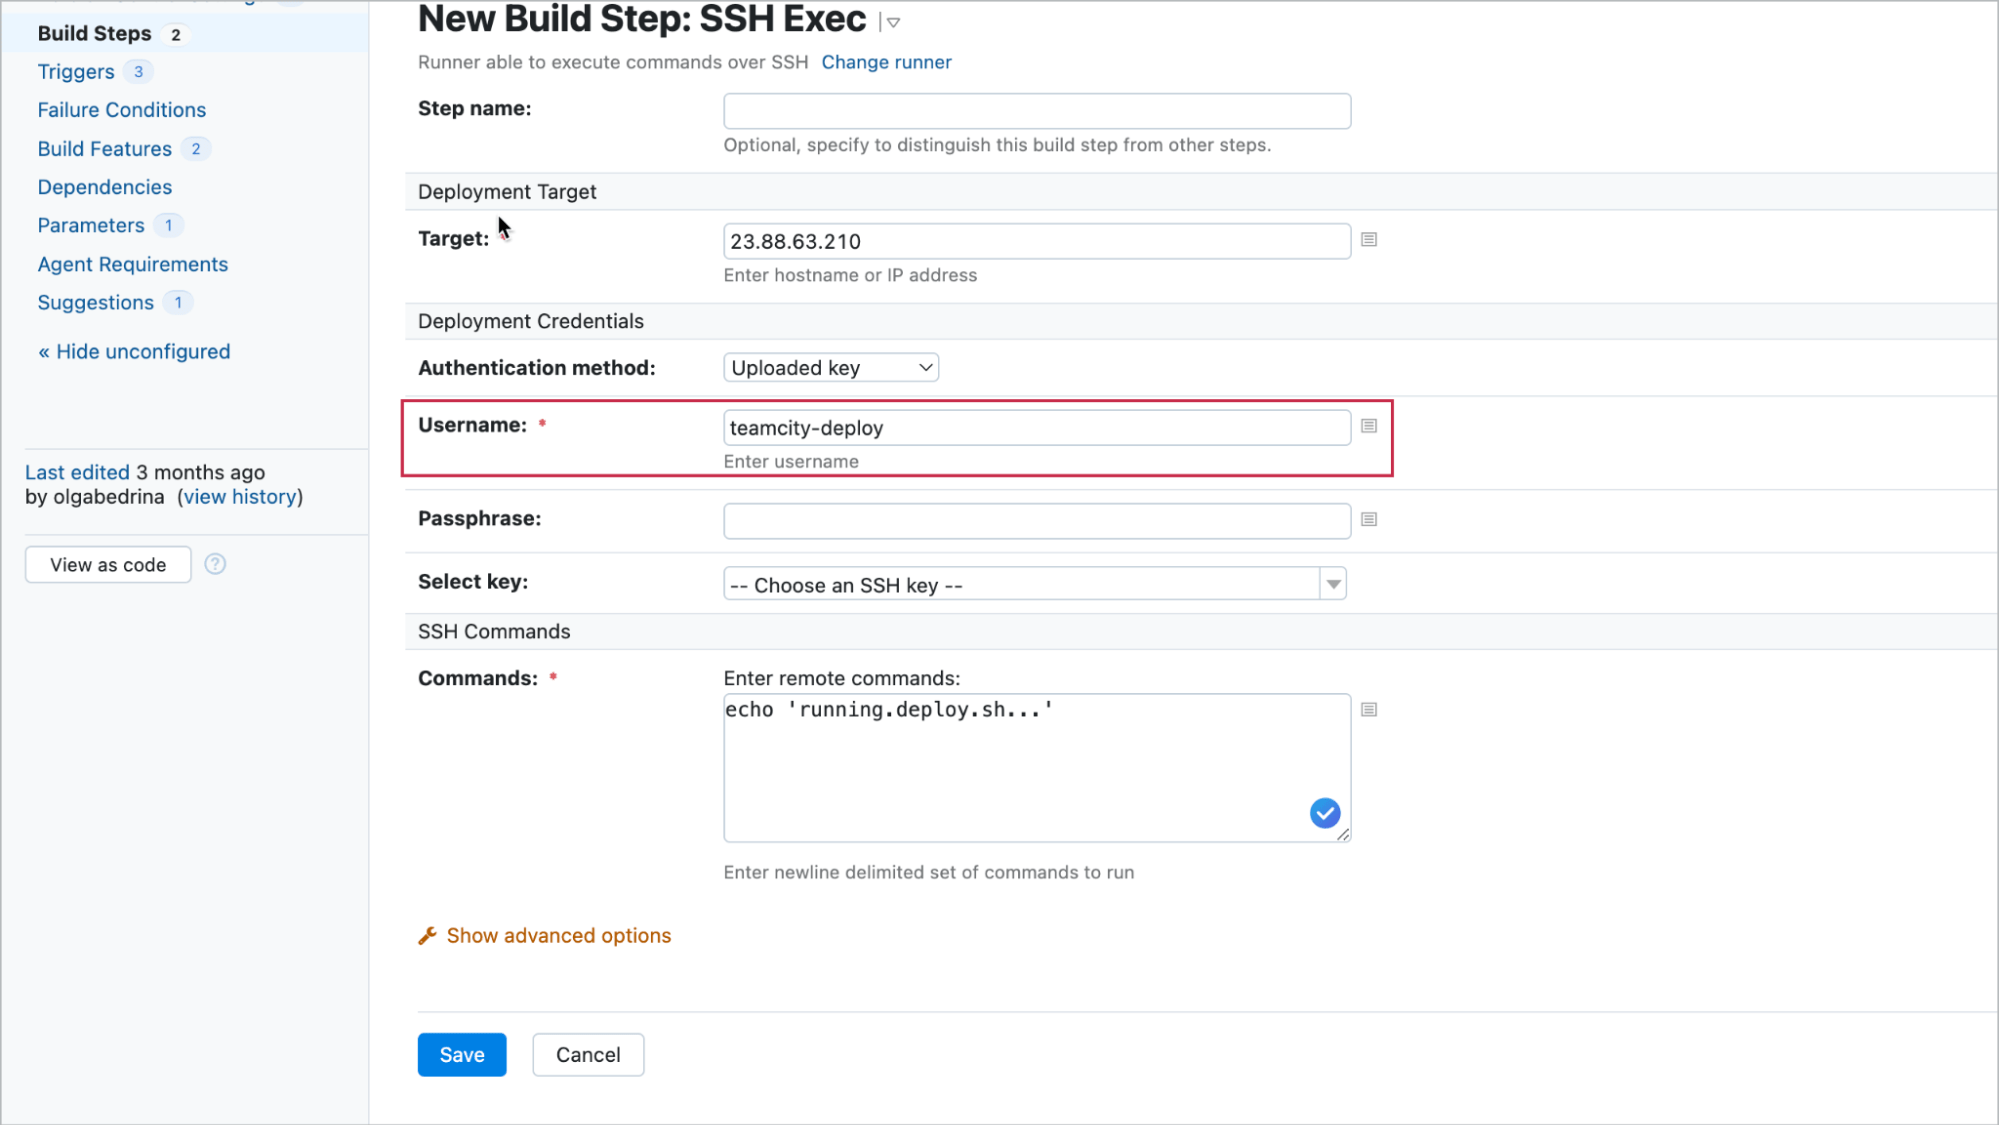Click the Step name input field
The width and height of the screenshot is (1999, 1126).
(1037, 111)
